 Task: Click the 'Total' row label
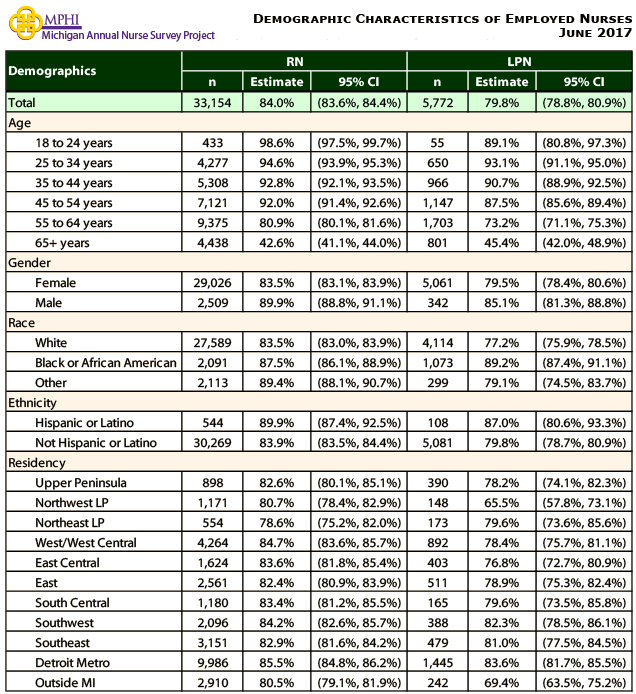coord(22,103)
